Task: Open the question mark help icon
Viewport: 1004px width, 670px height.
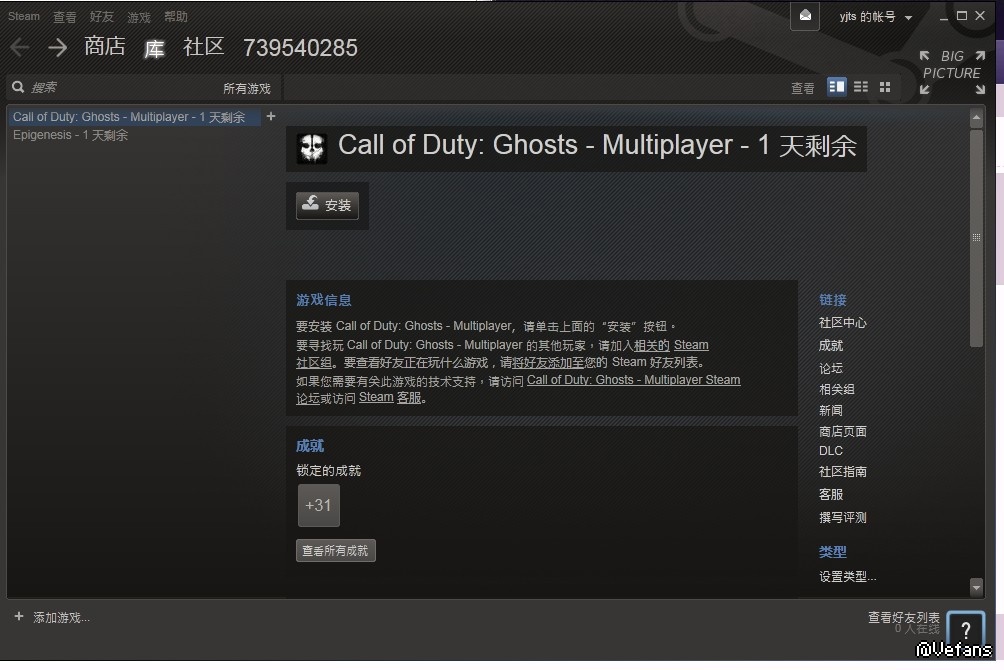Action: [966, 630]
